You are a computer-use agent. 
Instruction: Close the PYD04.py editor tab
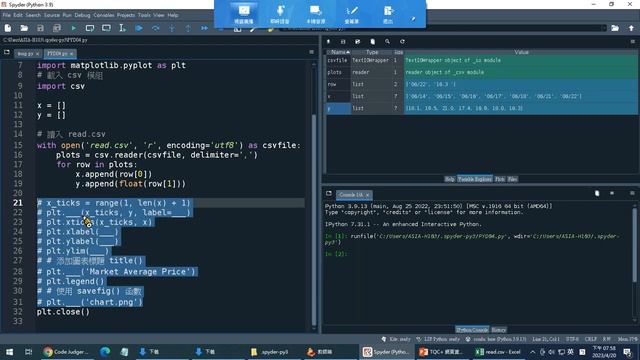(71, 54)
